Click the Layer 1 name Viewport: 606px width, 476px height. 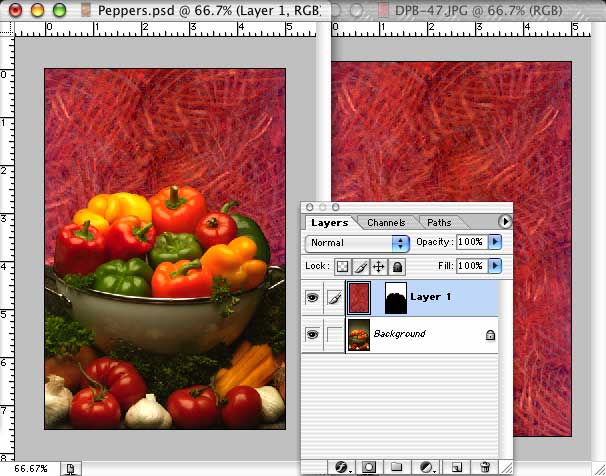(431, 297)
